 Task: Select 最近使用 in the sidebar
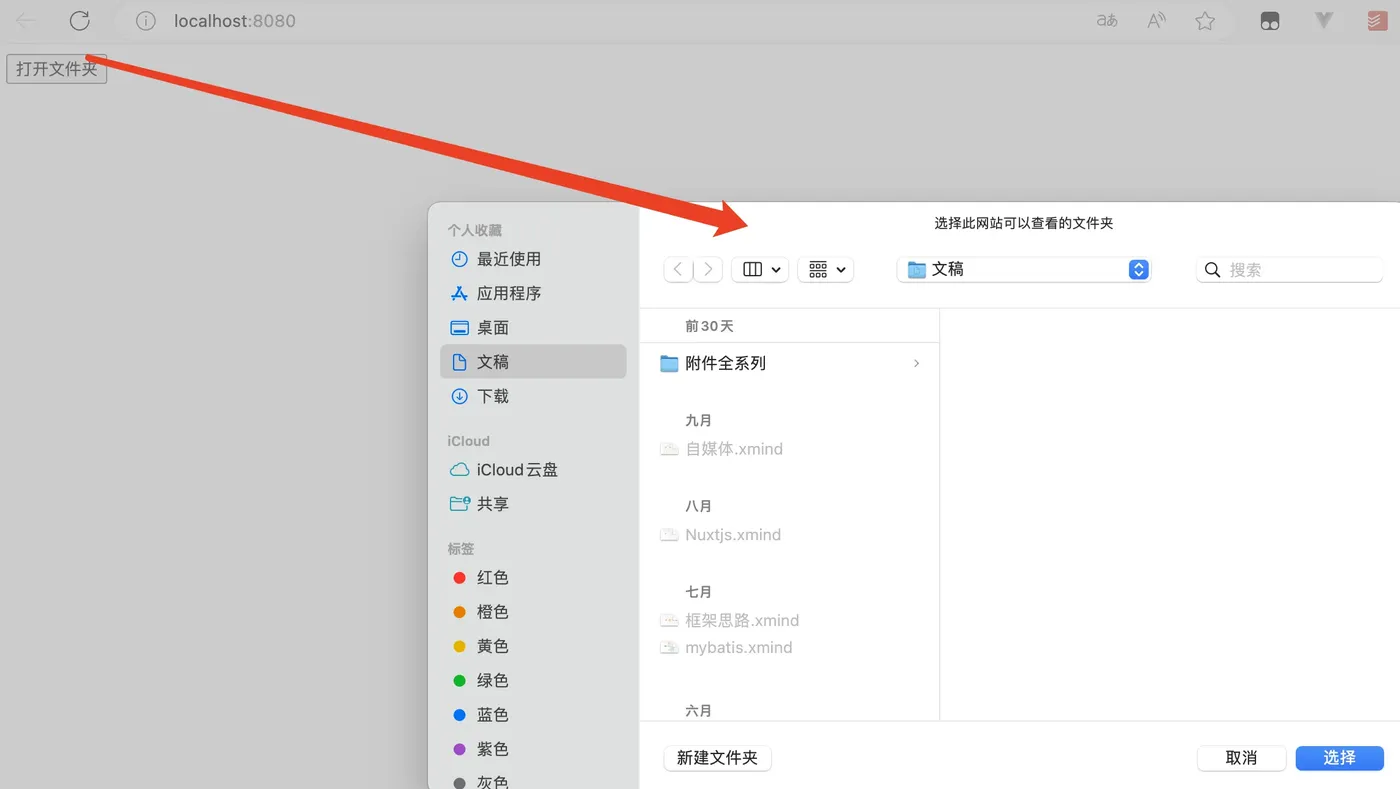[533, 259]
